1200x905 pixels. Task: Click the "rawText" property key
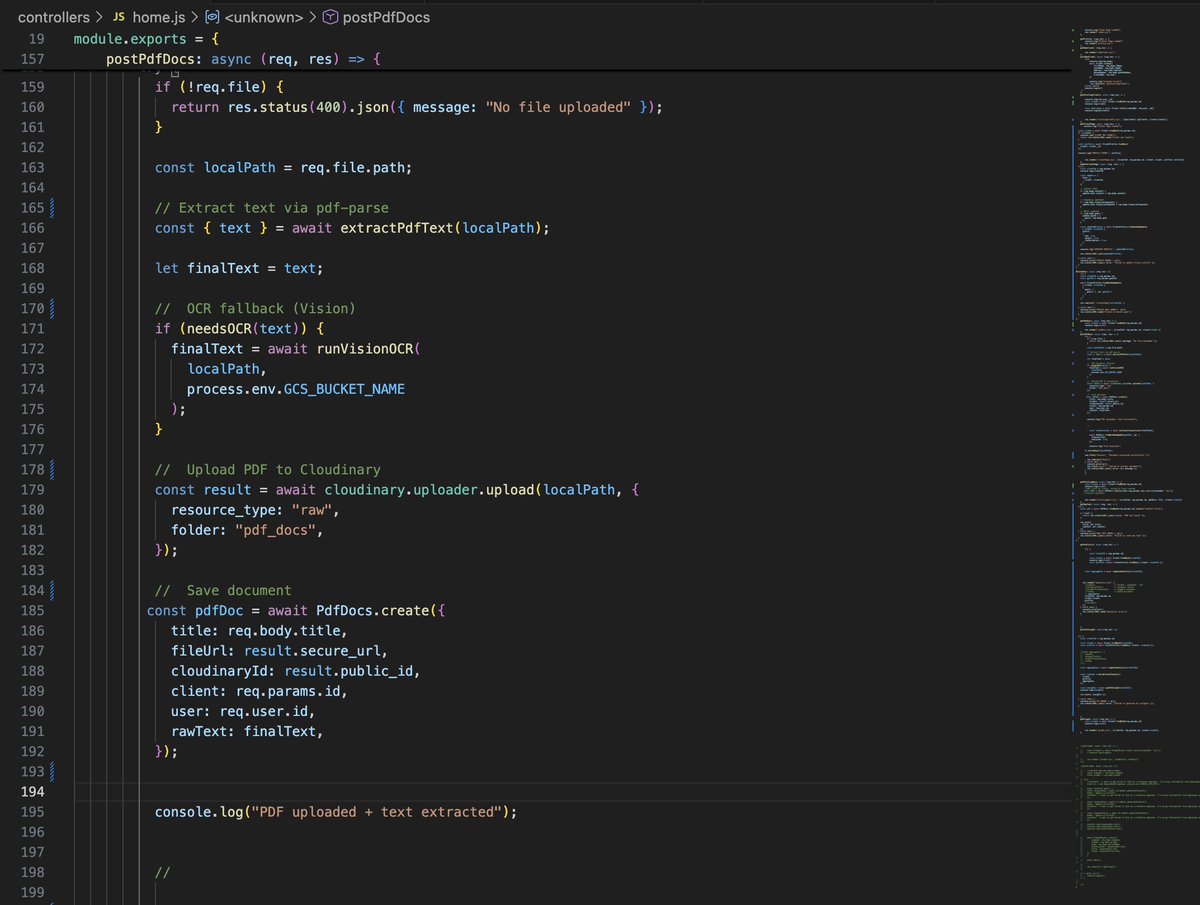click(x=199, y=731)
